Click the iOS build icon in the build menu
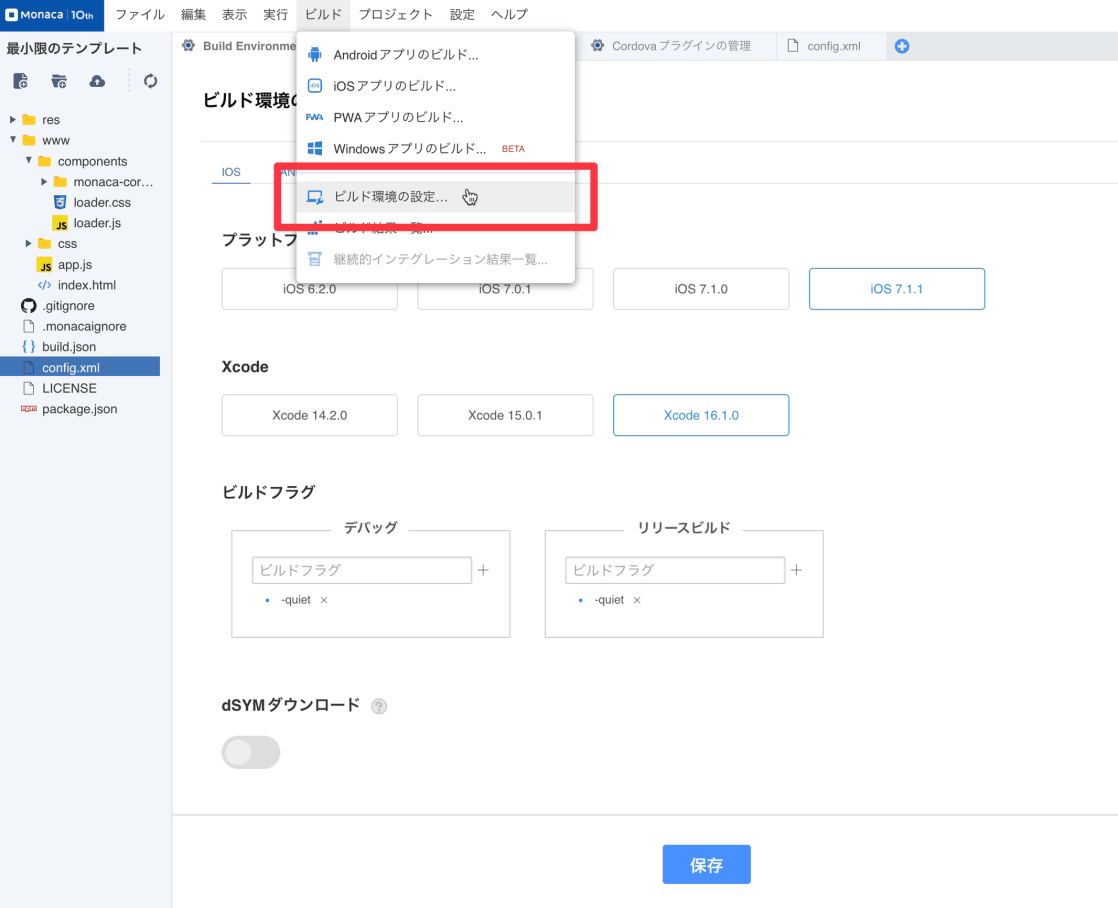The image size is (1118, 908). 314,86
